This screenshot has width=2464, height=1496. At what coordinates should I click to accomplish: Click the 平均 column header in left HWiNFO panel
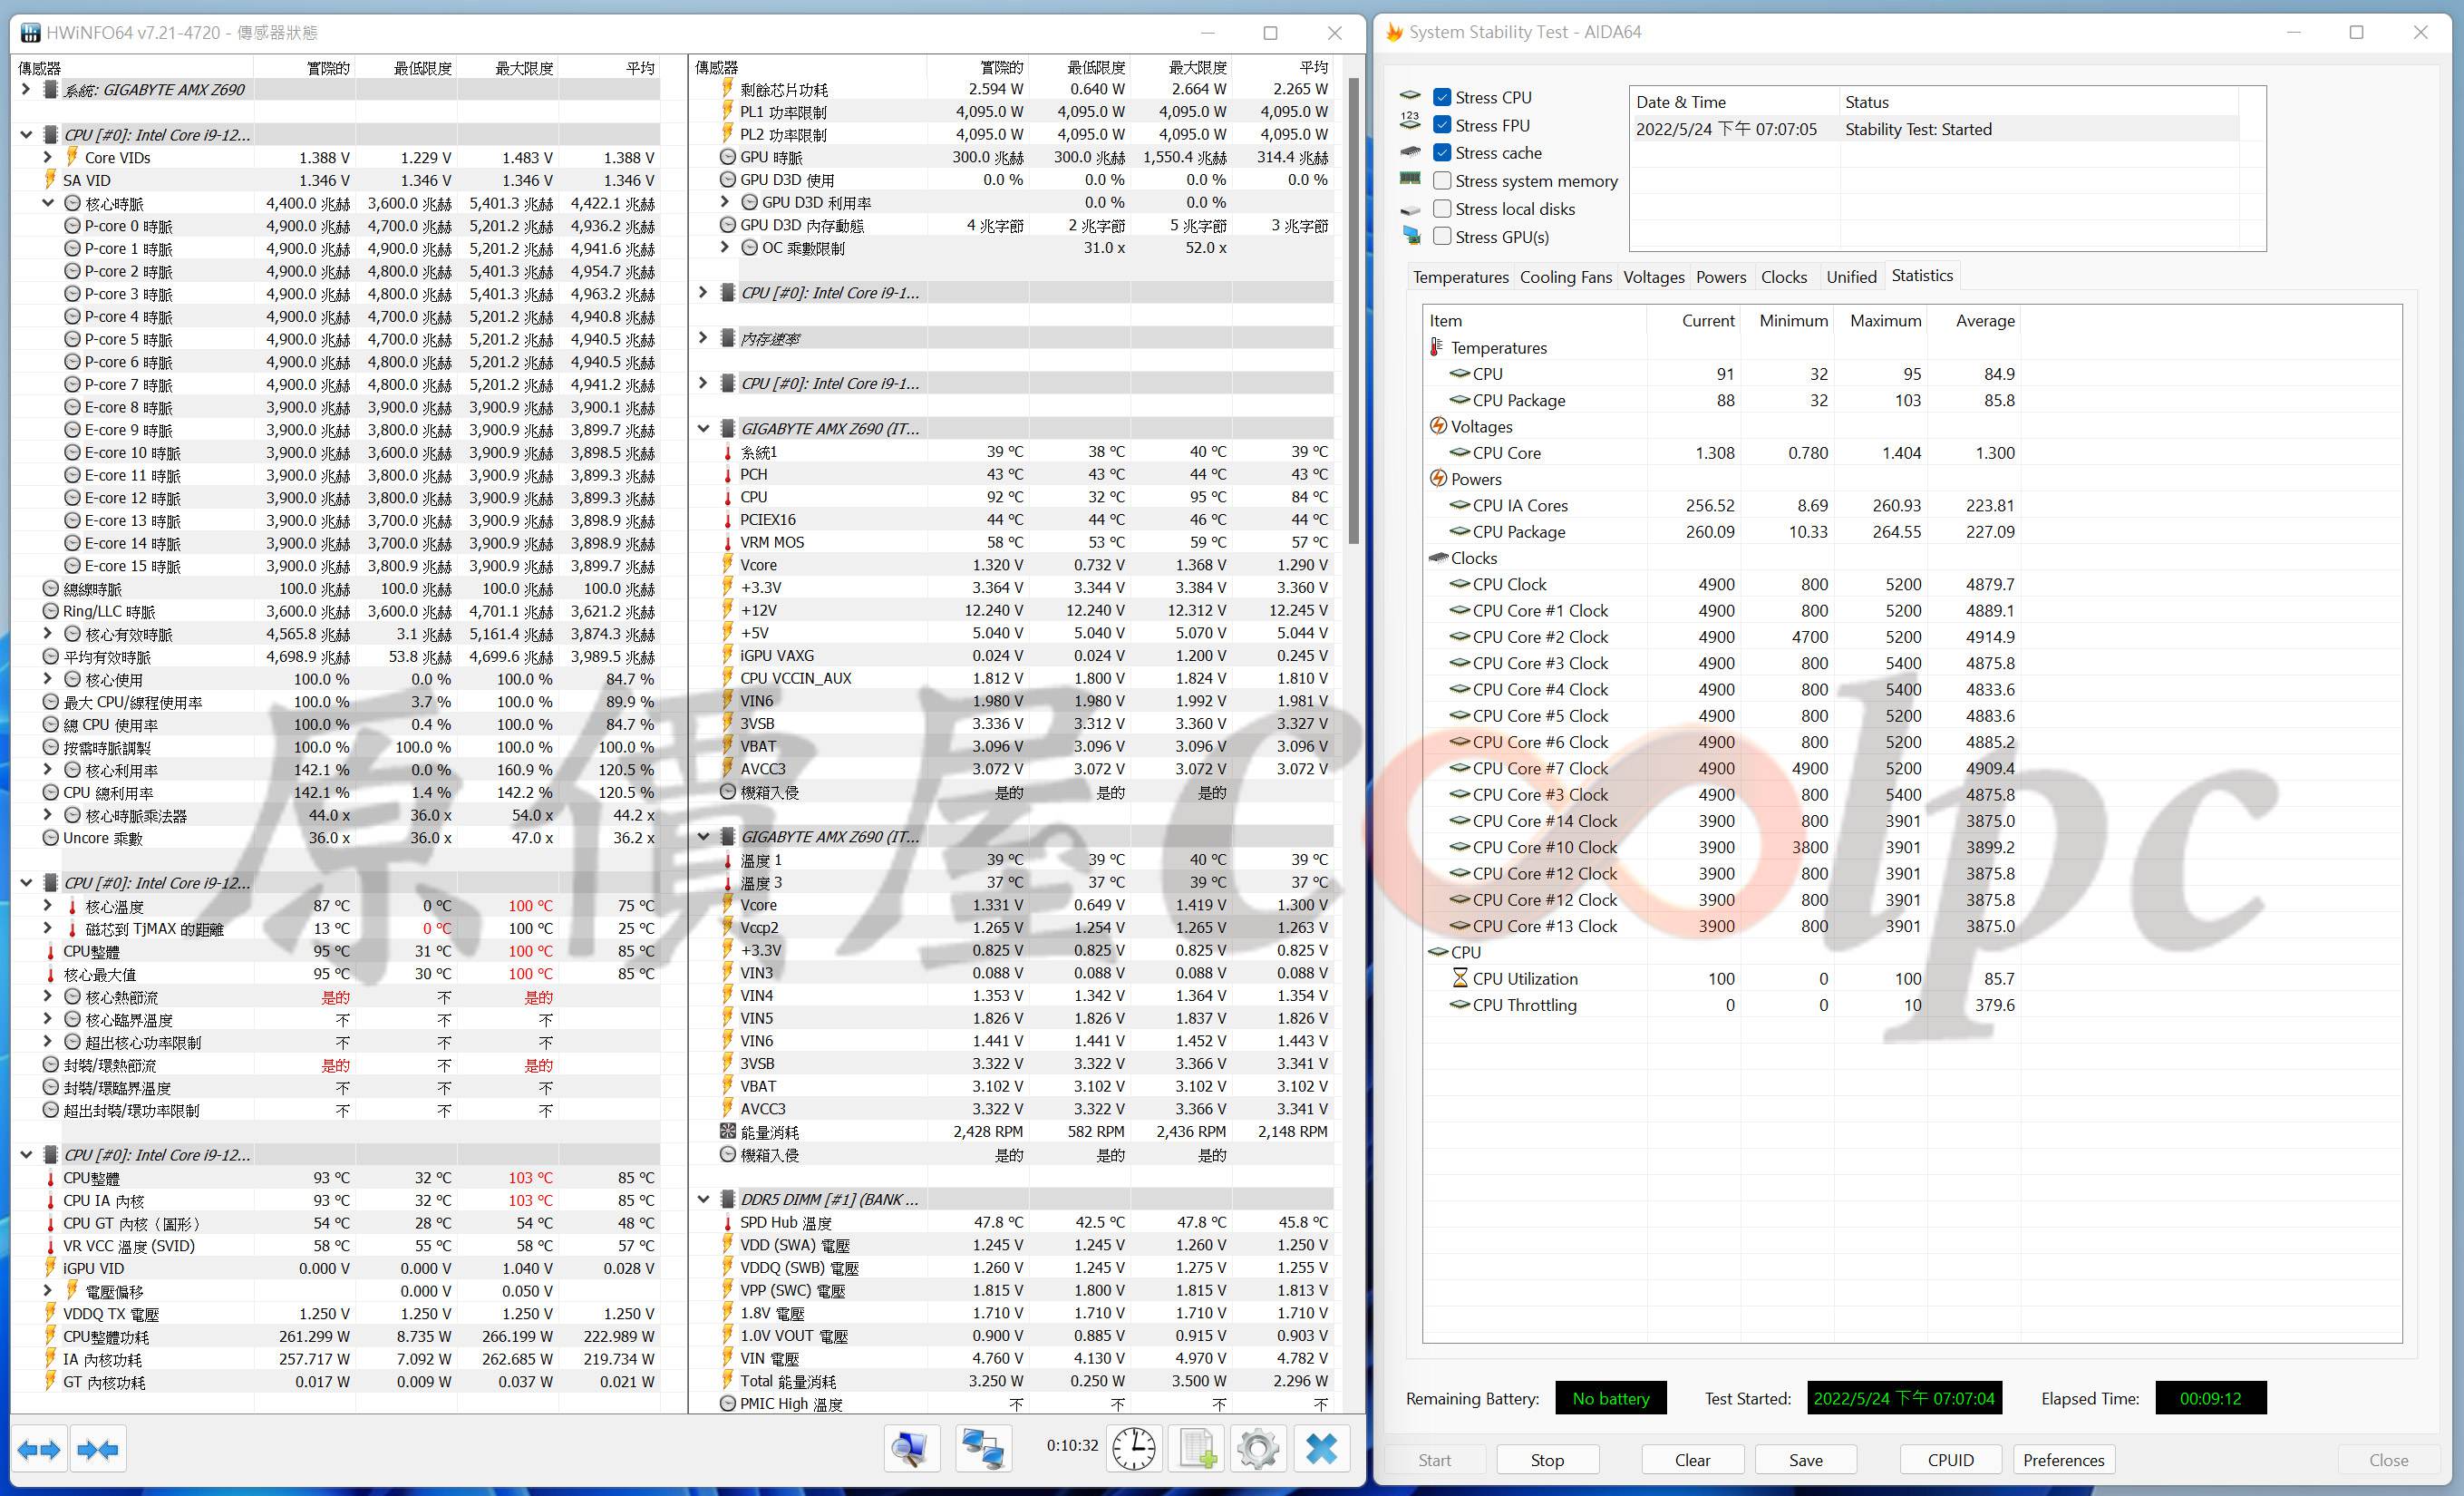(609, 68)
